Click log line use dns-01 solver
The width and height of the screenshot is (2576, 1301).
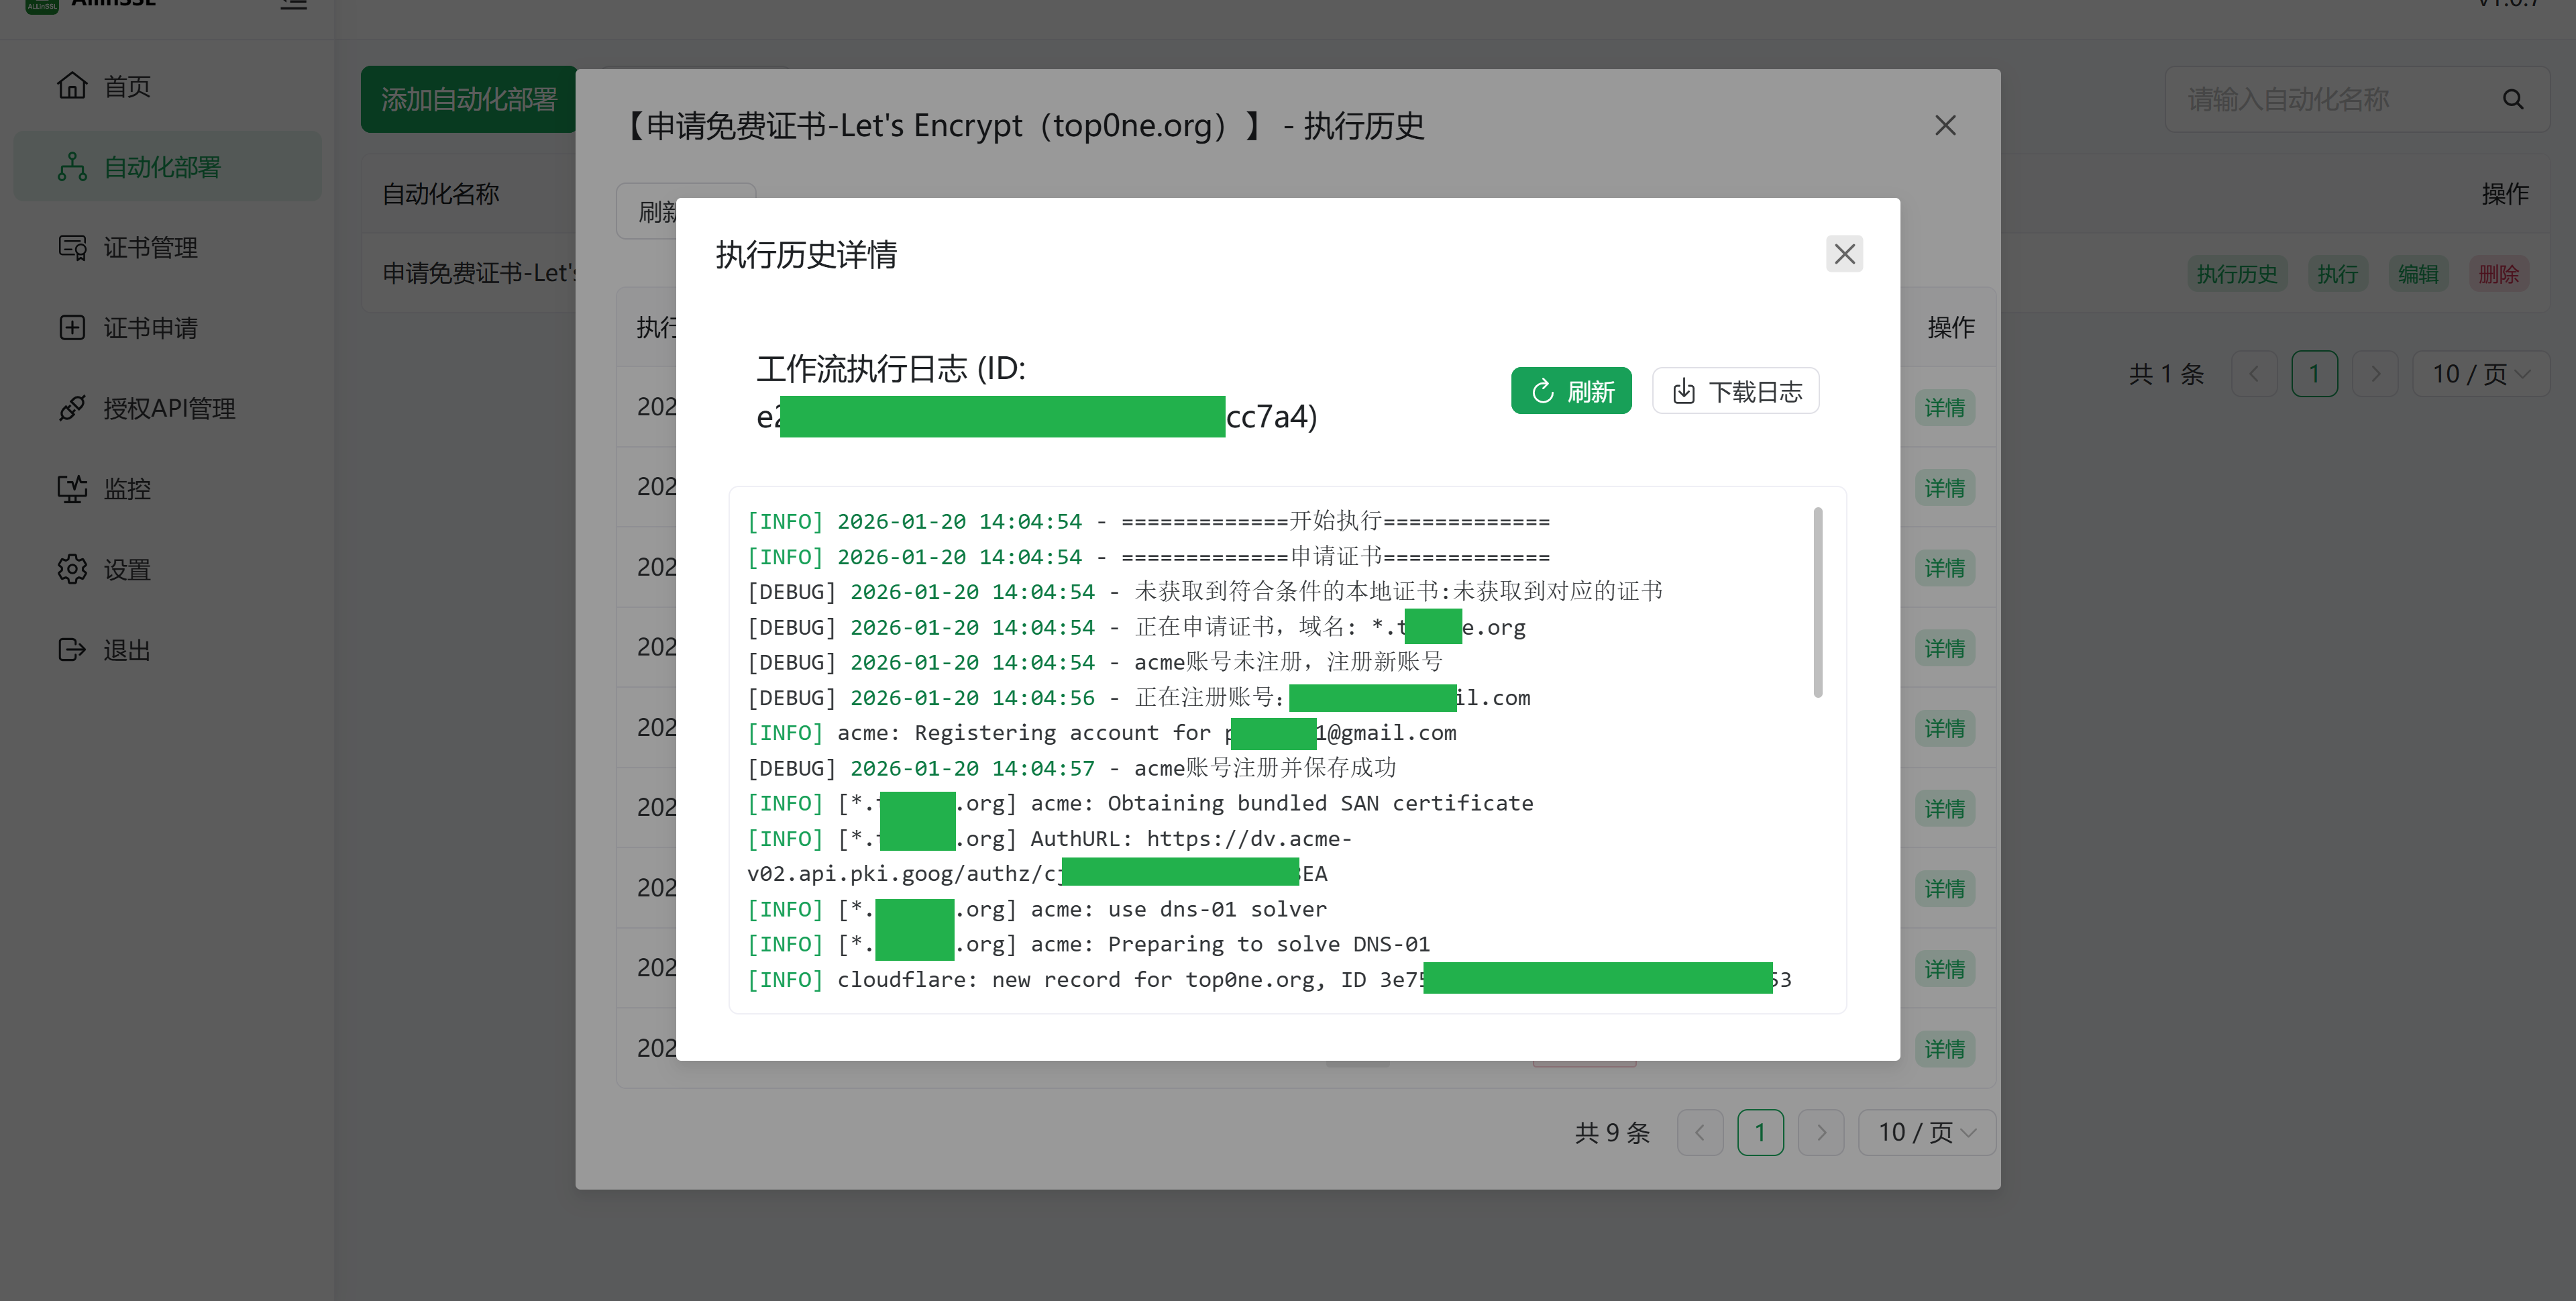(x=1037, y=909)
